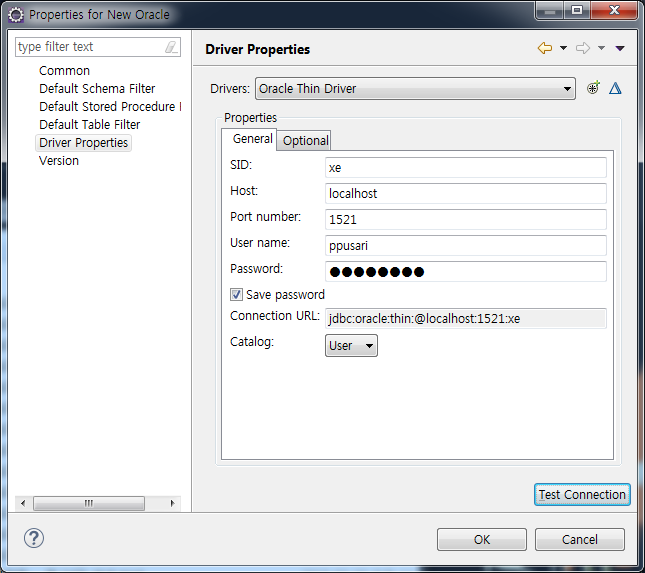Click the New Driver Definition icon
This screenshot has width=645, height=573.
tap(593, 88)
